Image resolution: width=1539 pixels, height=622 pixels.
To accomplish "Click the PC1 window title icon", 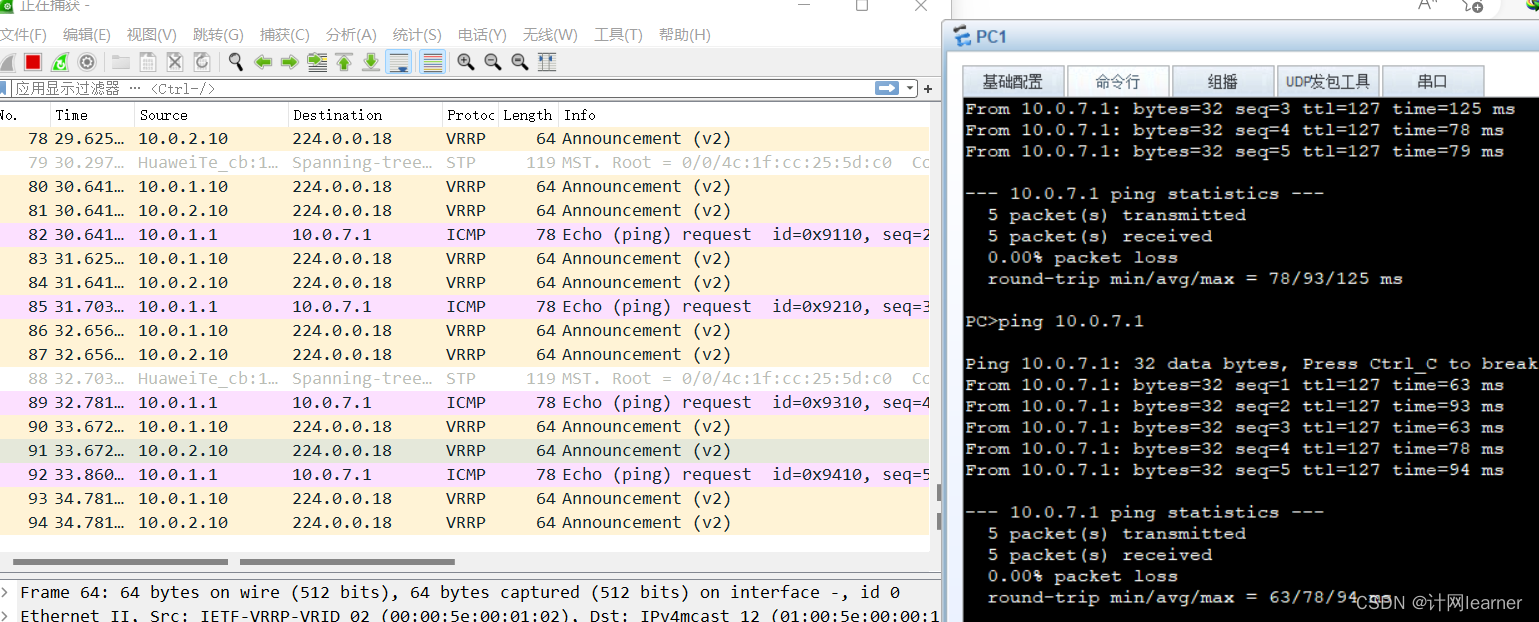I will (963, 37).
